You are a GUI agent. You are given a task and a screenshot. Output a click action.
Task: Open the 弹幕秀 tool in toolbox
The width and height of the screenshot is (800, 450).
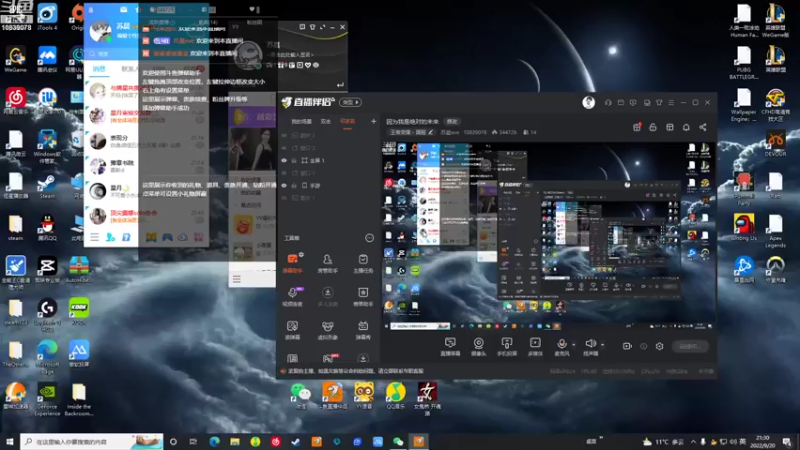[x=363, y=330]
